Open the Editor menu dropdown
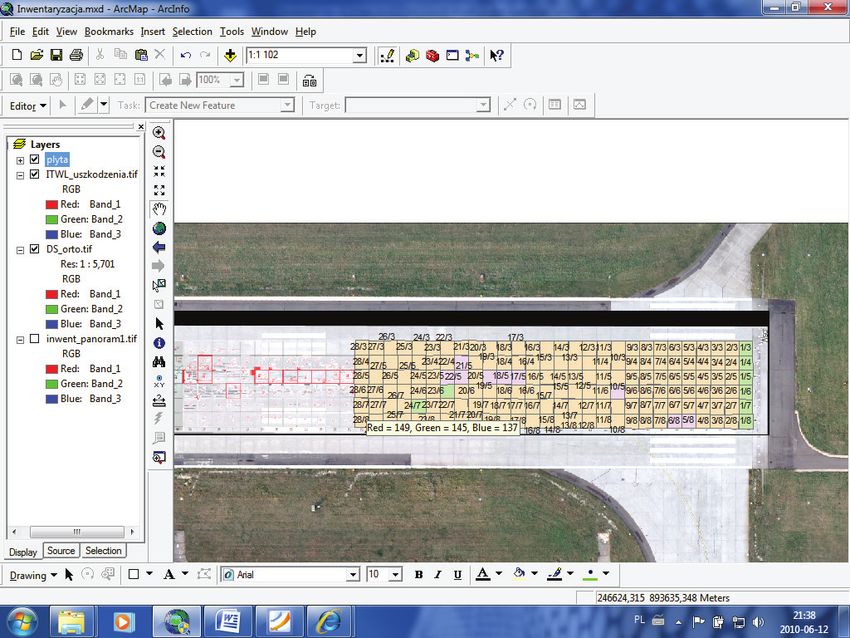 tap(28, 106)
